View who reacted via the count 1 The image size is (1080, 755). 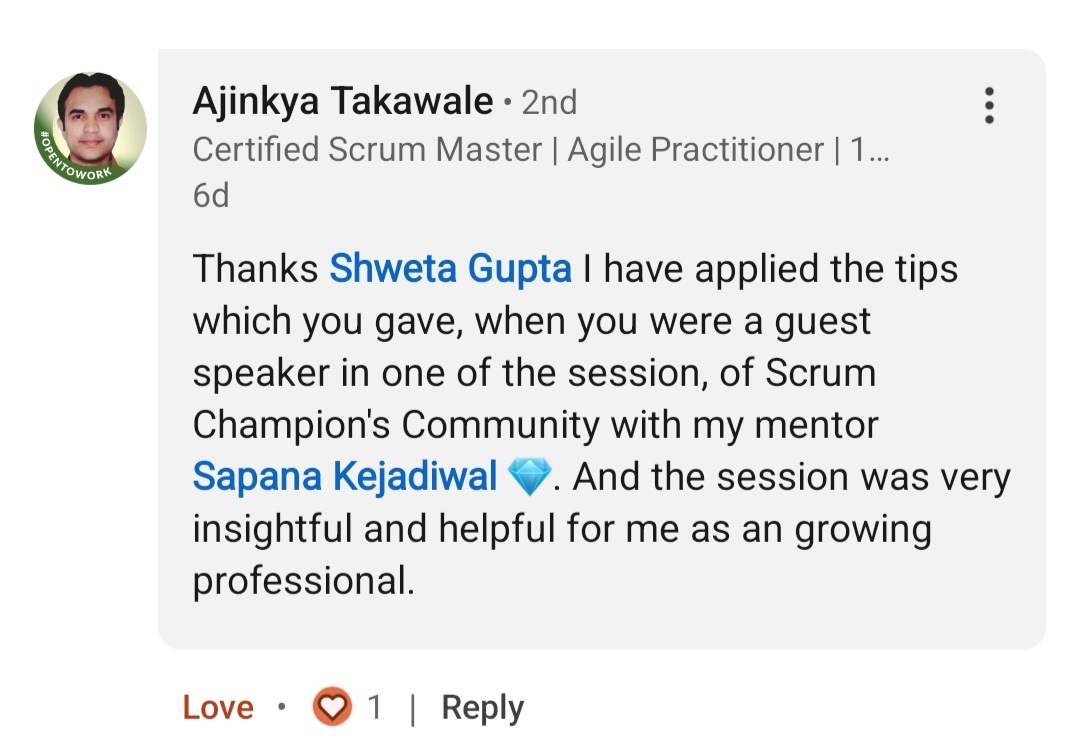[x=374, y=708]
